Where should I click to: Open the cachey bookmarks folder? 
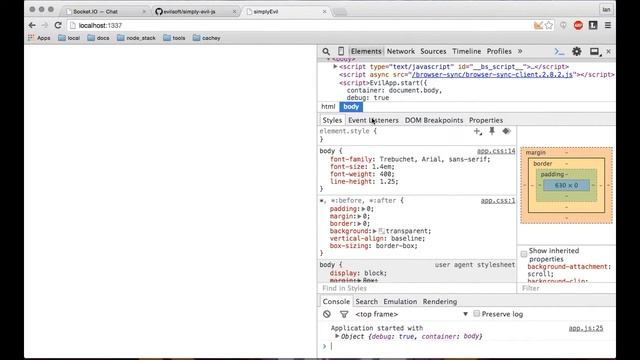(x=207, y=38)
